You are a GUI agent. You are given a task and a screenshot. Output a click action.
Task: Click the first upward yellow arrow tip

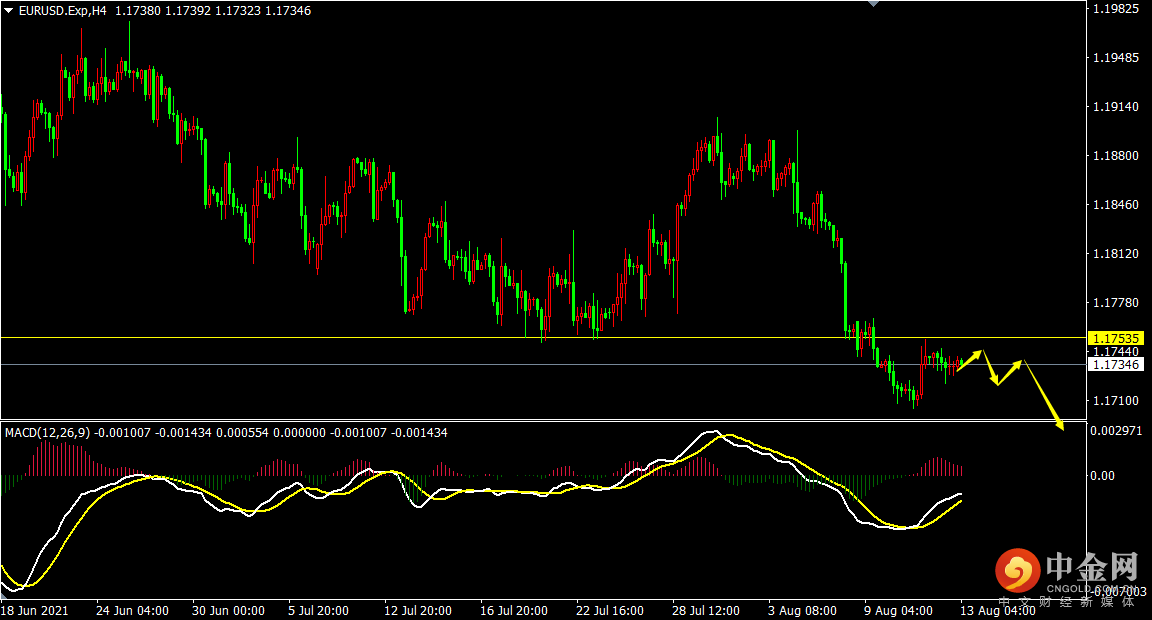point(981,352)
